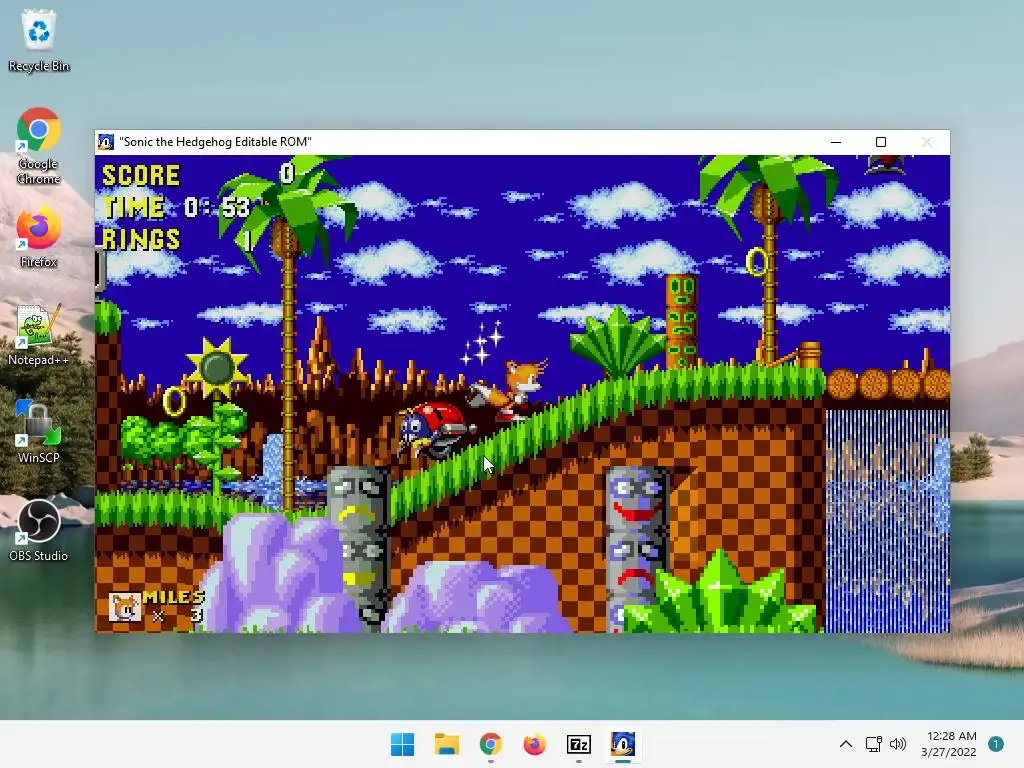The width and height of the screenshot is (1024, 768).
Task: Click the MILES lives counter portrait
Action: point(124,608)
